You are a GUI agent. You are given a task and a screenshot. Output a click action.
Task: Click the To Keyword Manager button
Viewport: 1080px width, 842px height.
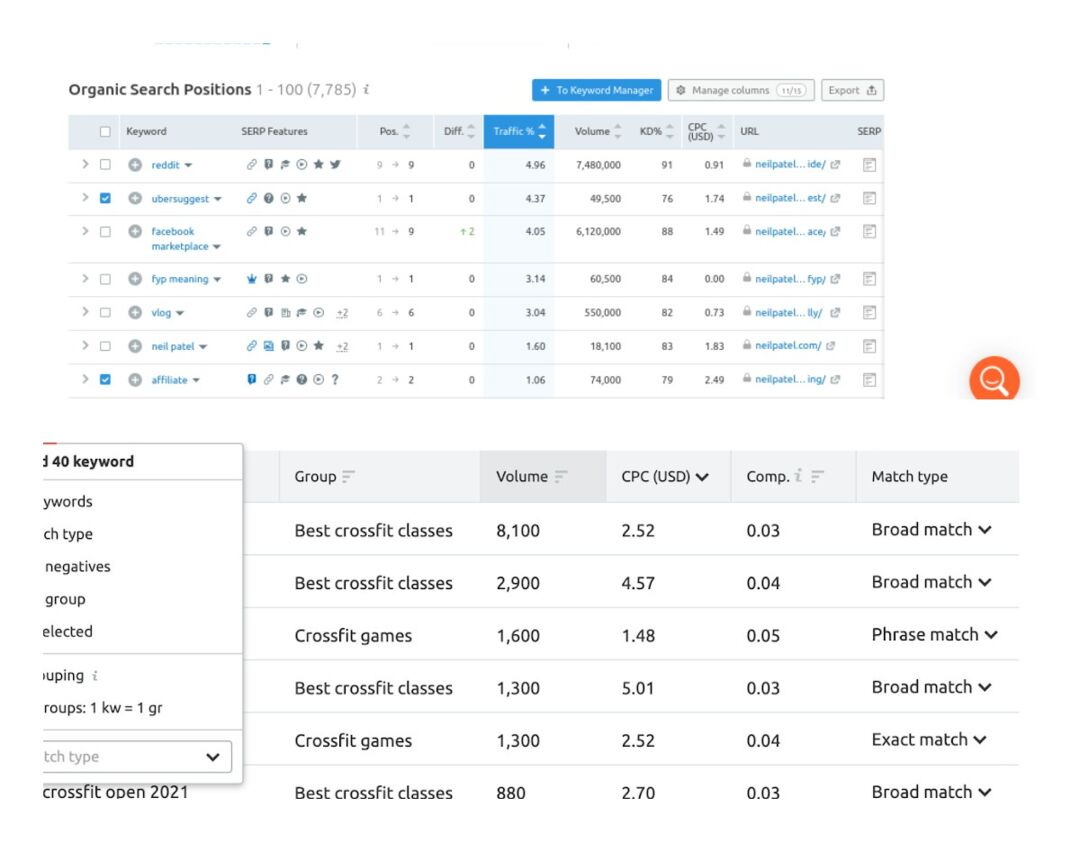point(596,90)
